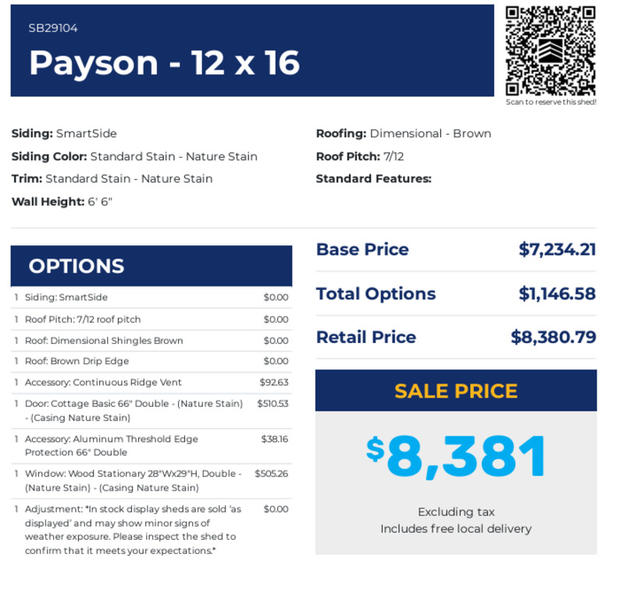This screenshot has height=600, width=620.
Task: Click the Wood Stationary window option row
Action: click(151, 481)
